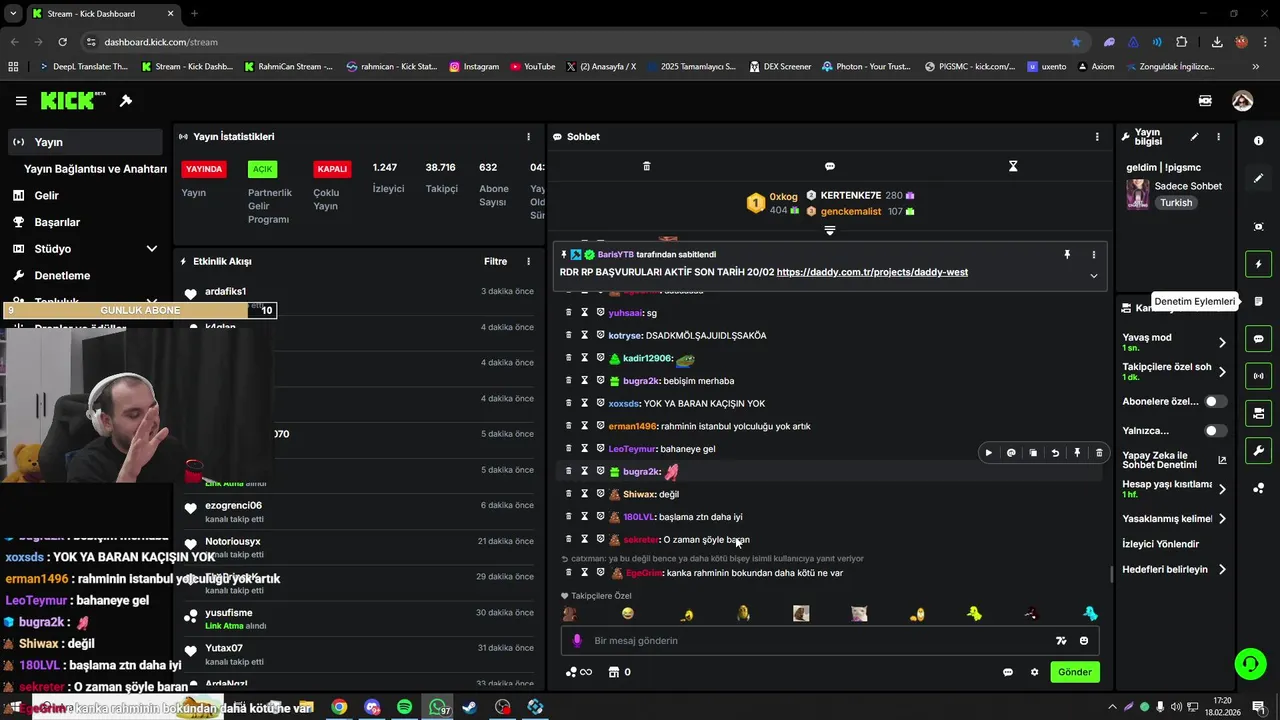This screenshot has width=1280, height=720.
Task: Click the play icon in the message hover toolbar
Action: (x=989, y=453)
